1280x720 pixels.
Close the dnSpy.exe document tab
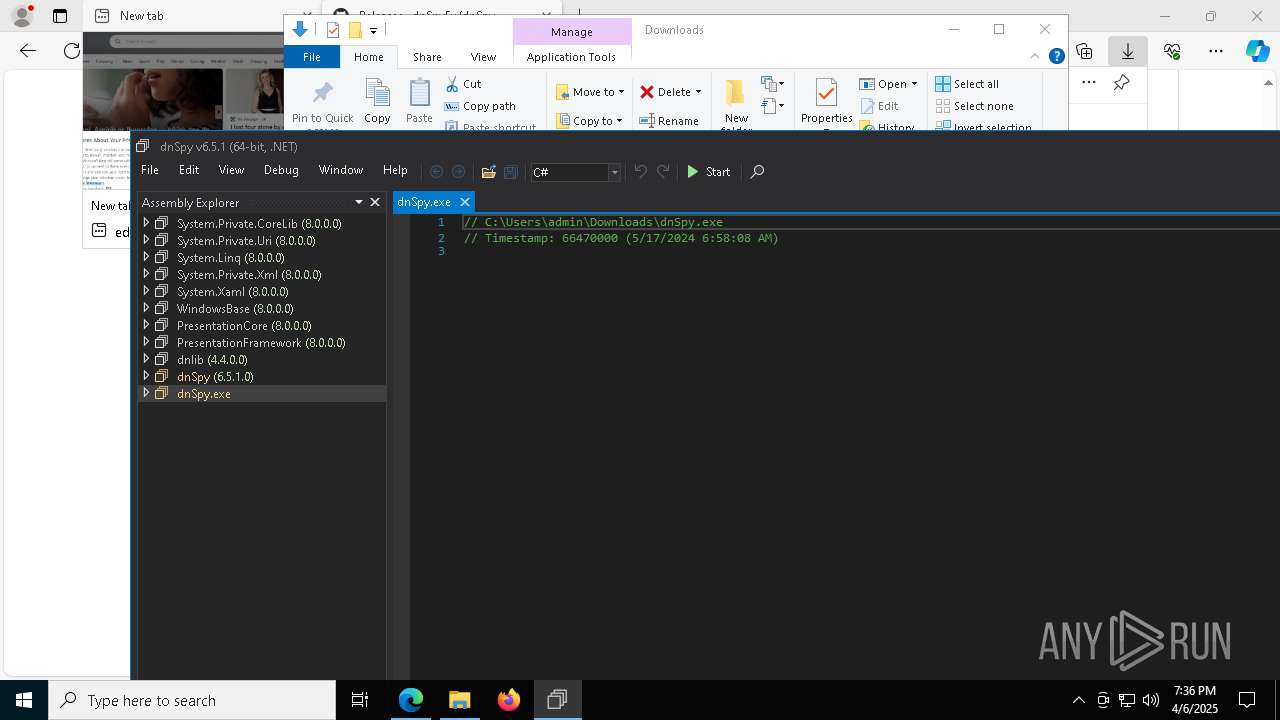click(x=465, y=202)
